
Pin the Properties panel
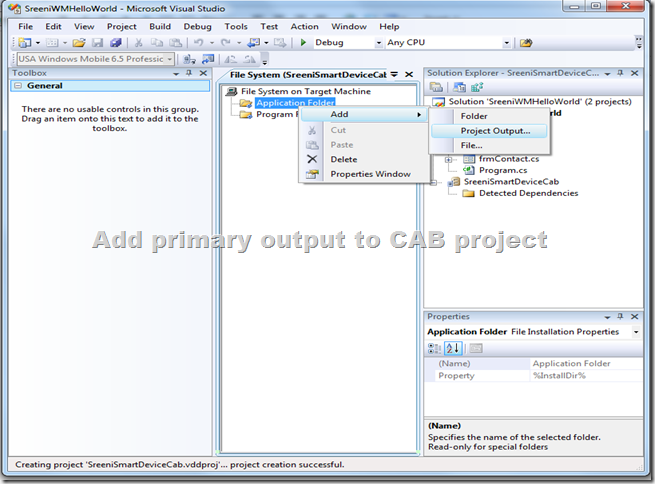tap(620, 317)
